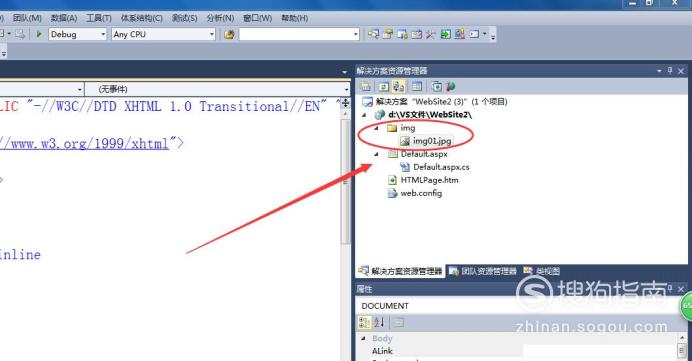The width and height of the screenshot is (692, 361).
Task: Open the Toolbox wrench-and-hammer icon
Action: click(431, 34)
